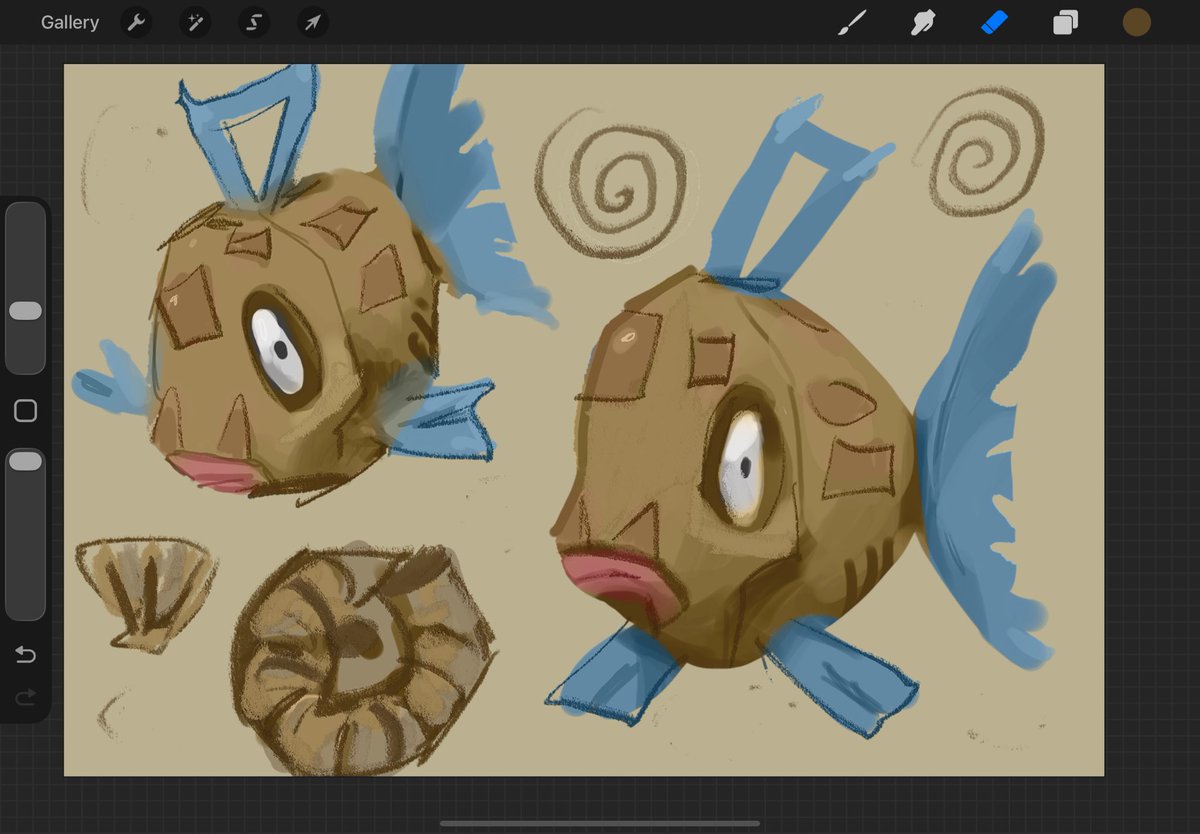The height and width of the screenshot is (834, 1200).
Task: Activate the Selection tool
Action: click(254, 22)
